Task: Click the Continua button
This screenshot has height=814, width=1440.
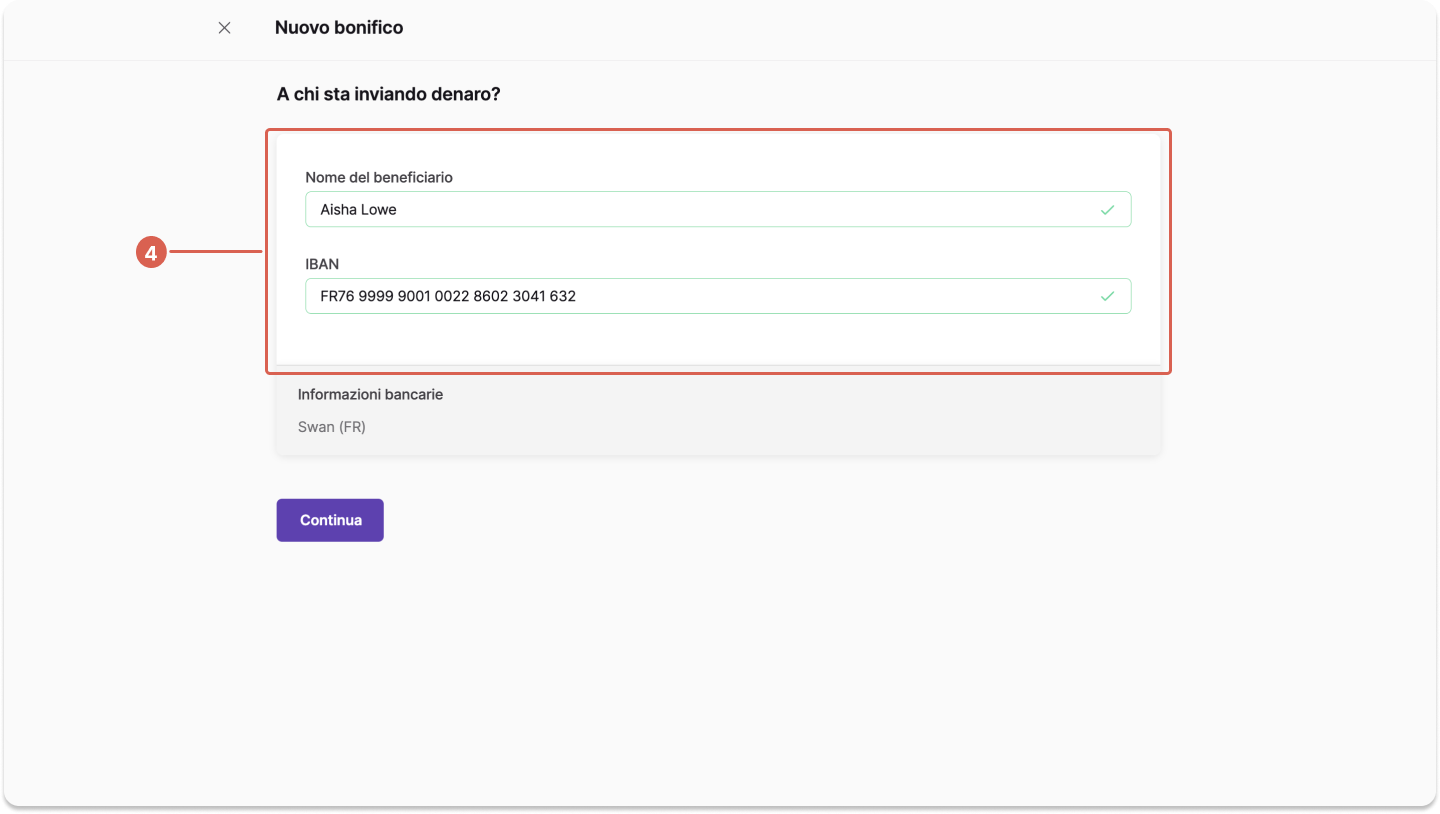Action: (330, 520)
